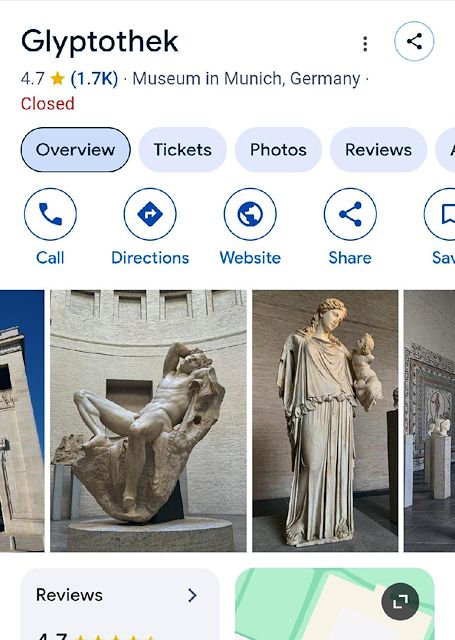Open the Reviews tab chip
This screenshot has width=455, height=640.
[378, 150]
